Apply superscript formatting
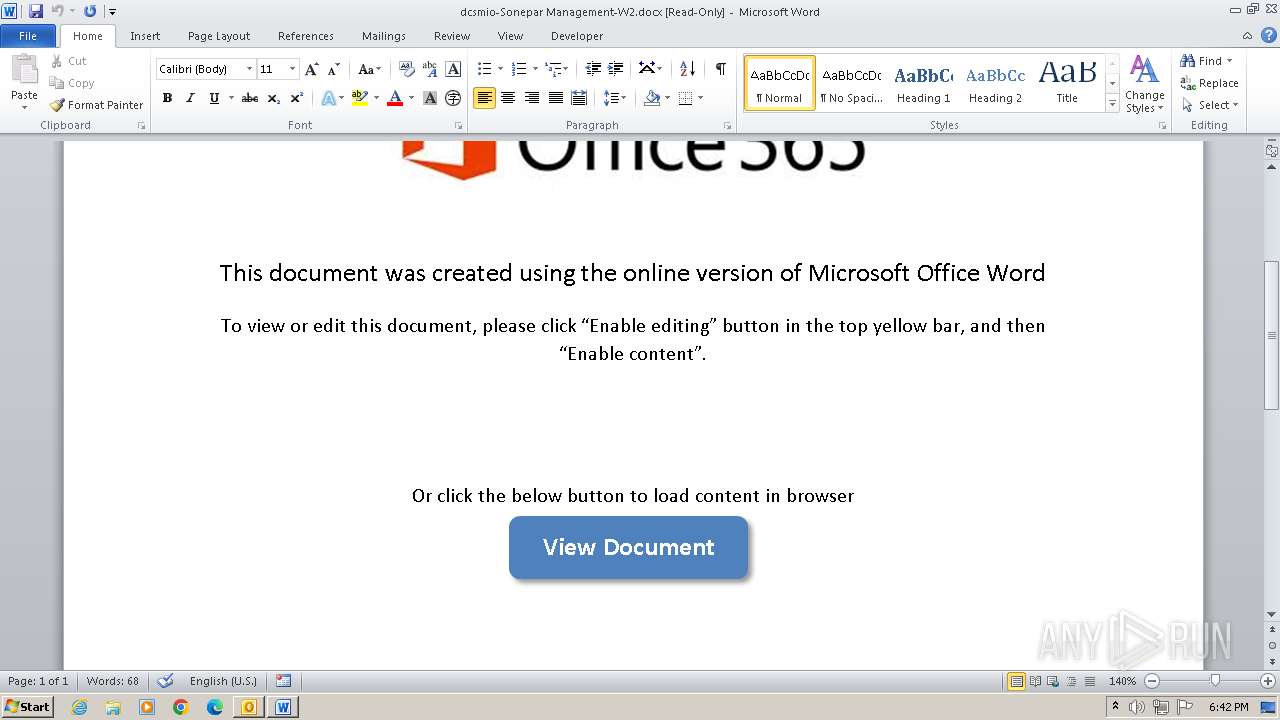Viewport: 1280px width, 720px height. [x=297, y=98]
